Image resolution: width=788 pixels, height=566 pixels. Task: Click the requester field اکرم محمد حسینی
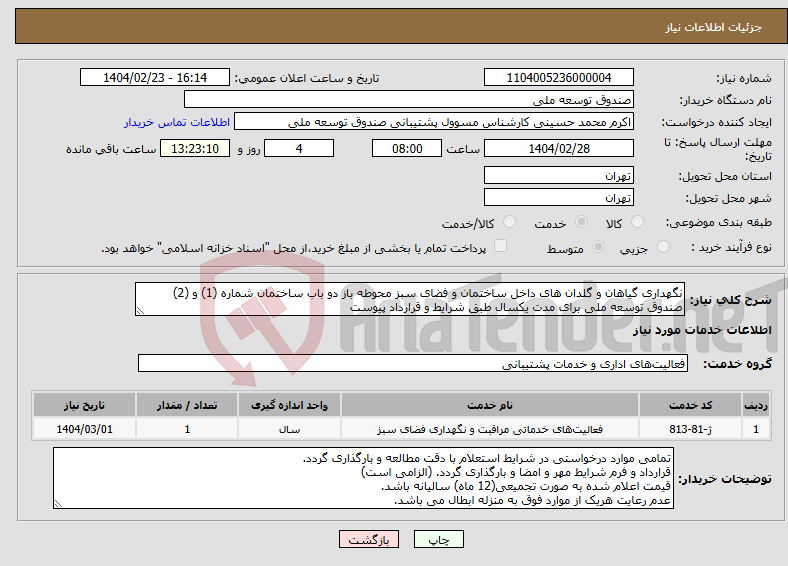434,122
